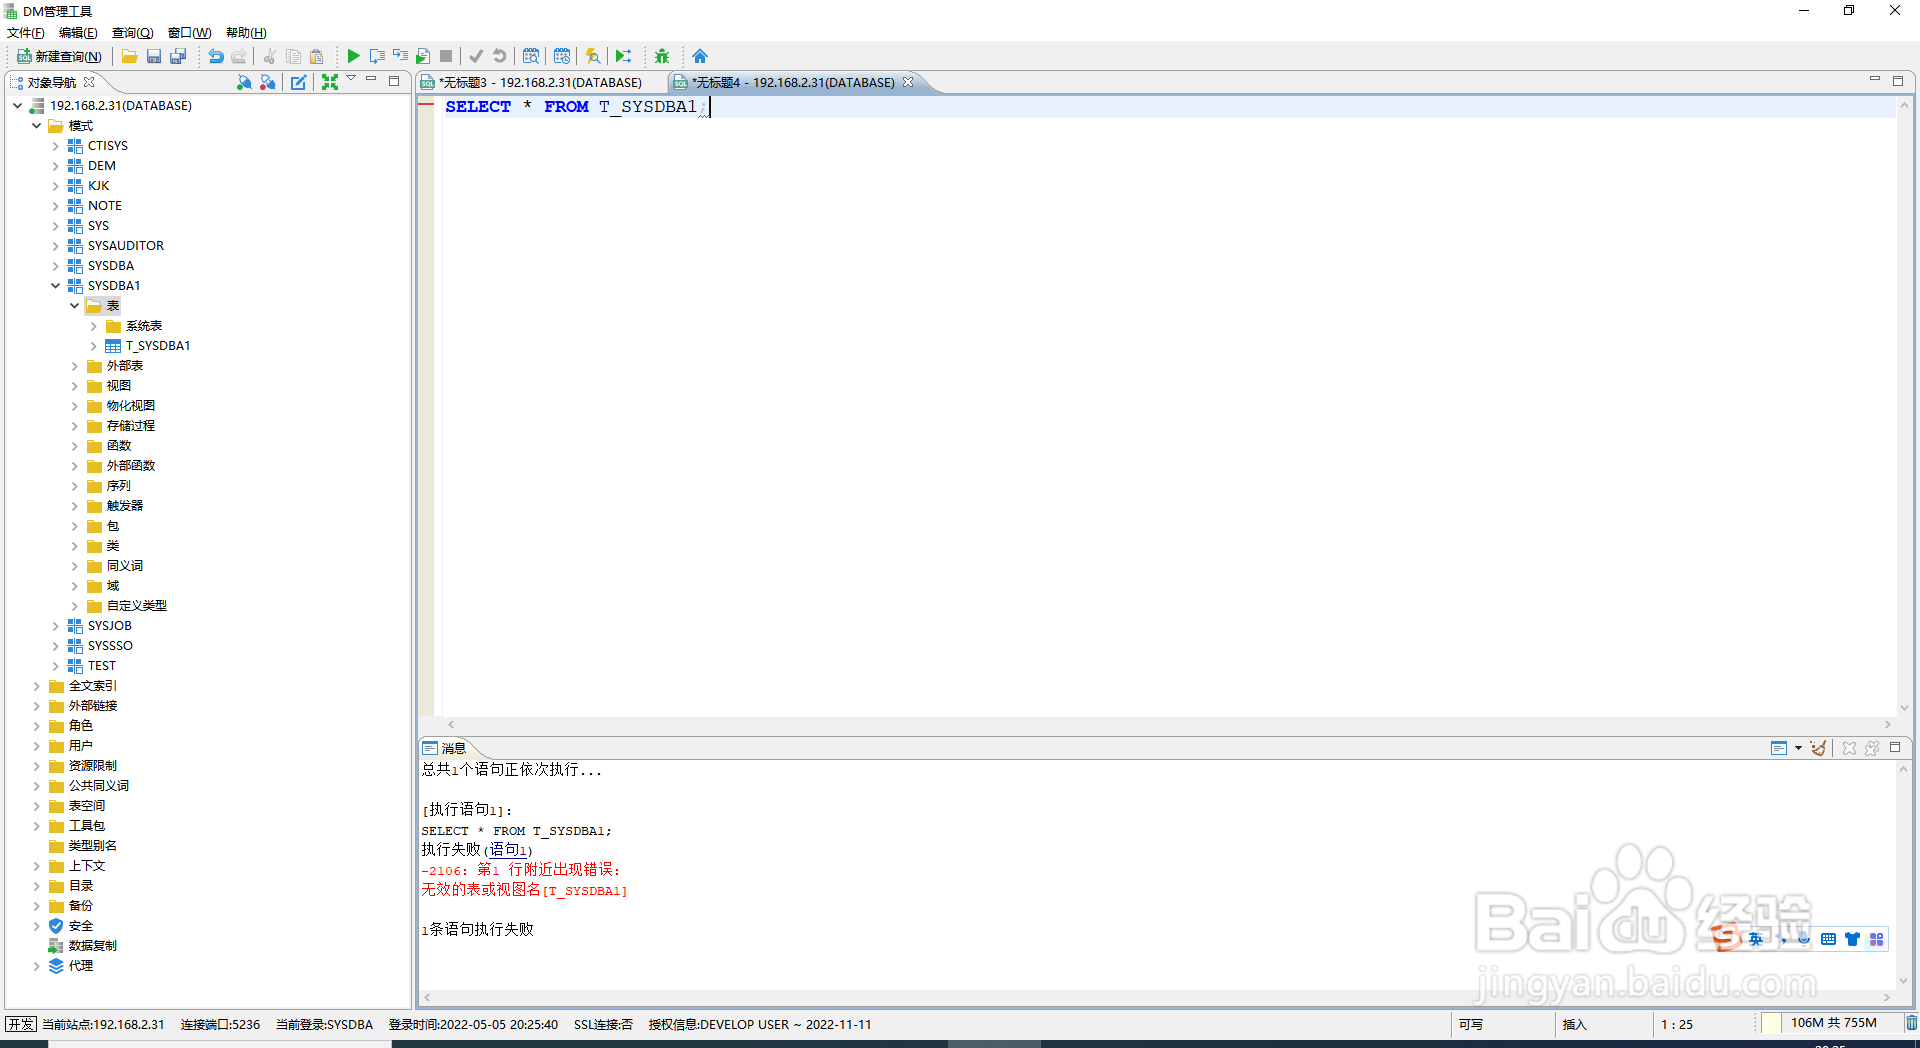Screen dimensions: 1920x1048
Task: Click the editor vertical scrollbar down arrow
Action: (x=1904, y=708)
